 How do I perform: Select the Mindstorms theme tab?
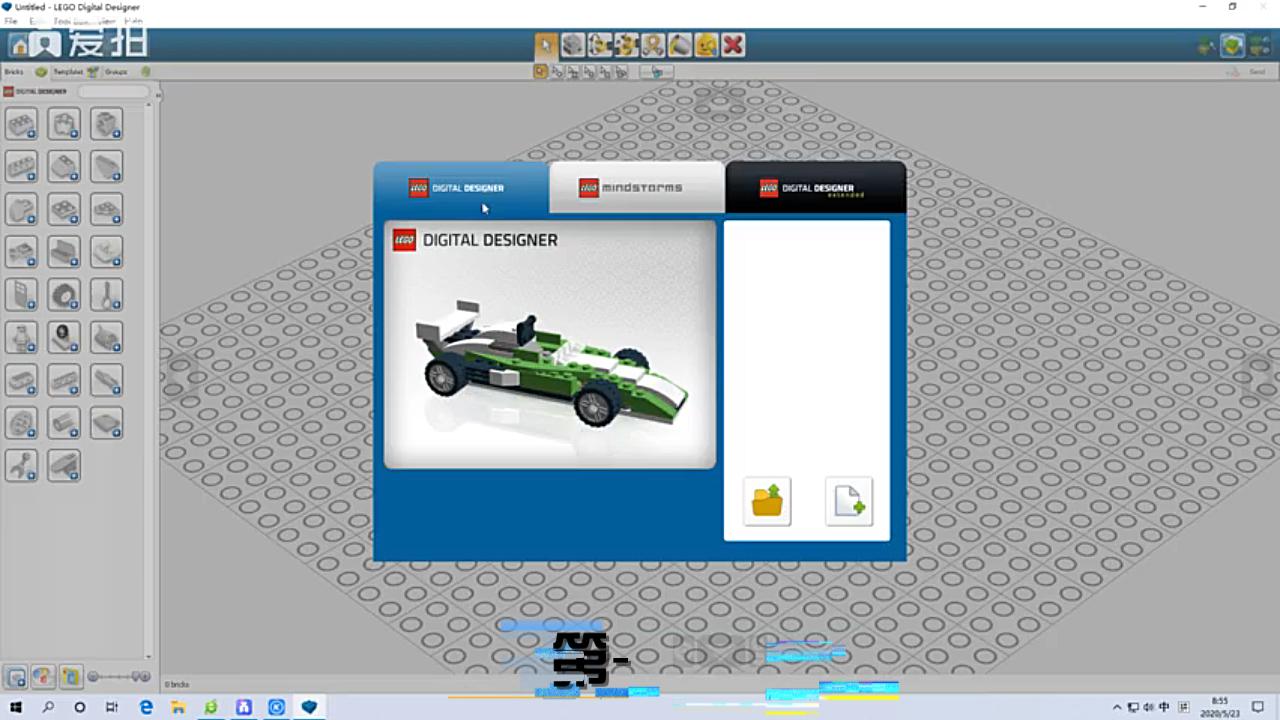click(x=637, y=187)
